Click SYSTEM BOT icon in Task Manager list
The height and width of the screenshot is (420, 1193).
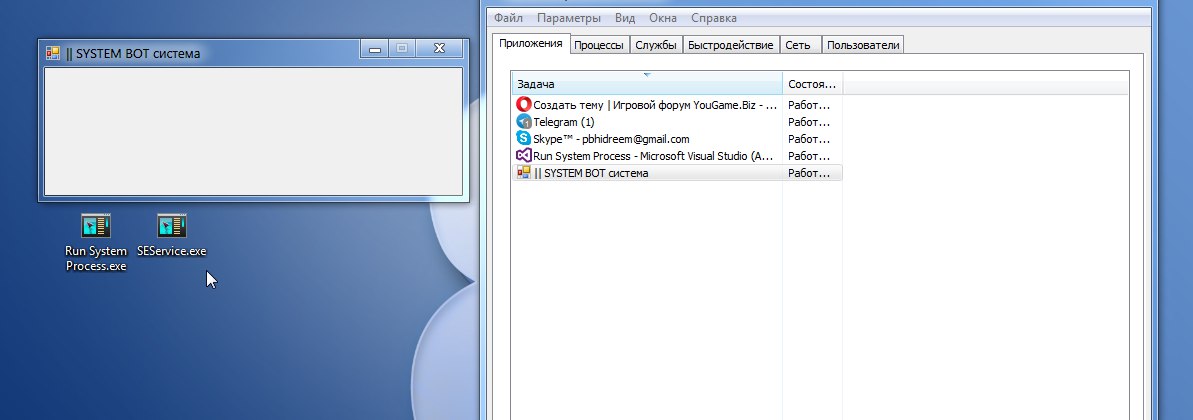point(523,173)
